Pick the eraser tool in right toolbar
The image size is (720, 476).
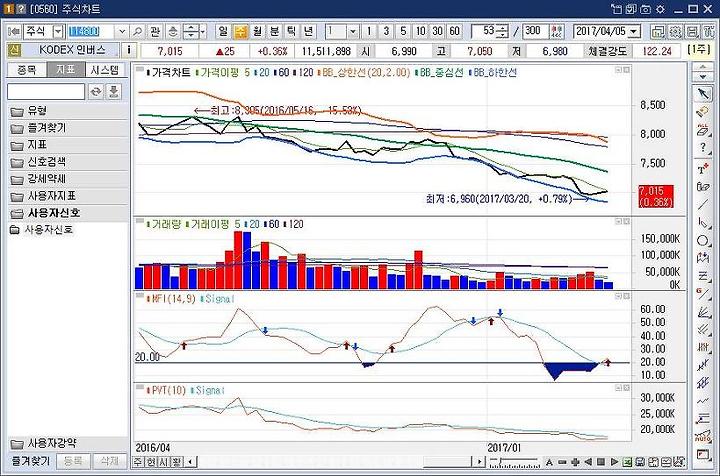pos(703,112)
